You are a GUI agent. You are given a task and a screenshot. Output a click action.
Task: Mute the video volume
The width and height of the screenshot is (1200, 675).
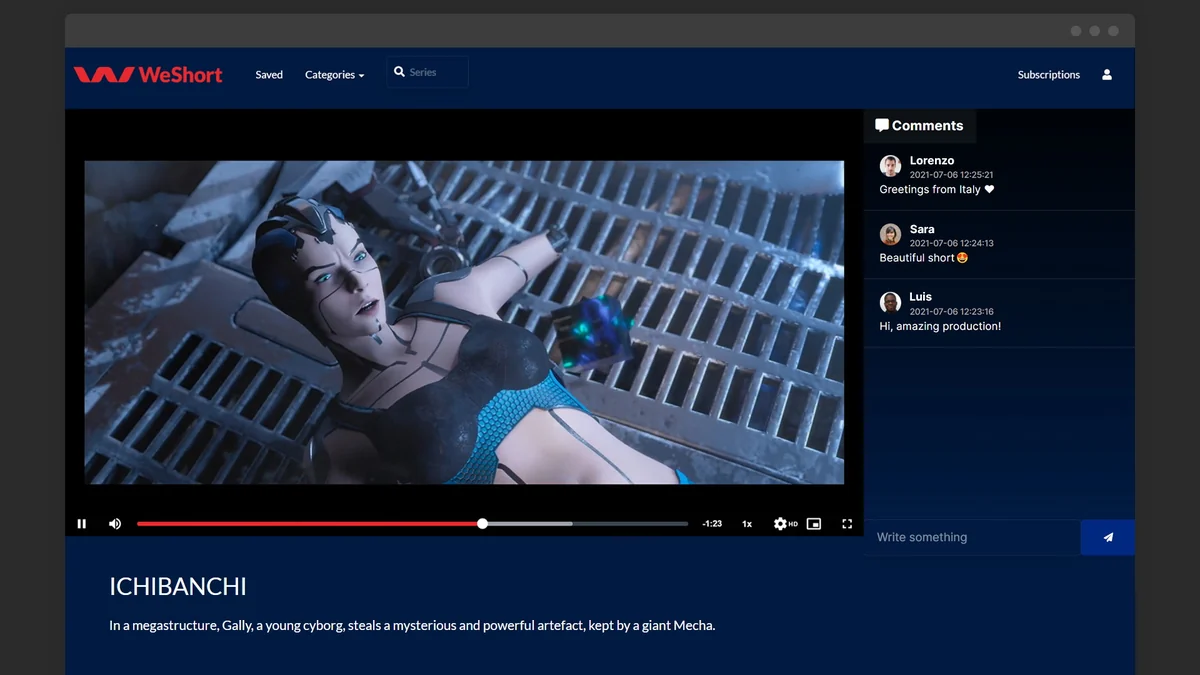(x=115, y=523)
